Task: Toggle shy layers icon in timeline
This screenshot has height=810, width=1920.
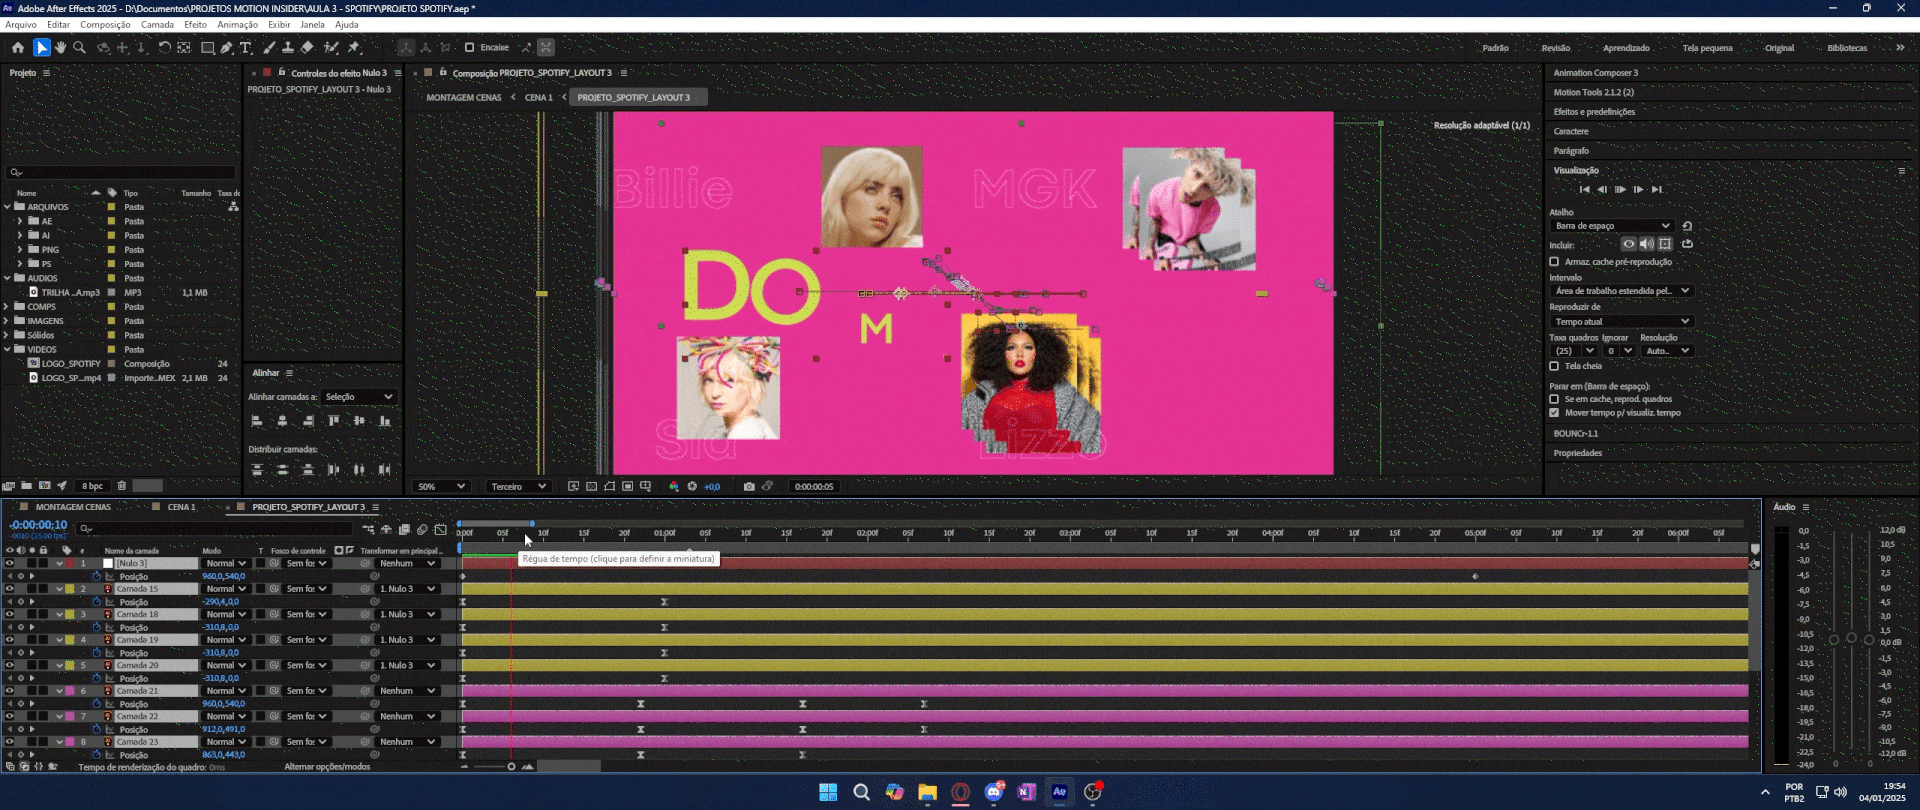Action: [386, 530]
